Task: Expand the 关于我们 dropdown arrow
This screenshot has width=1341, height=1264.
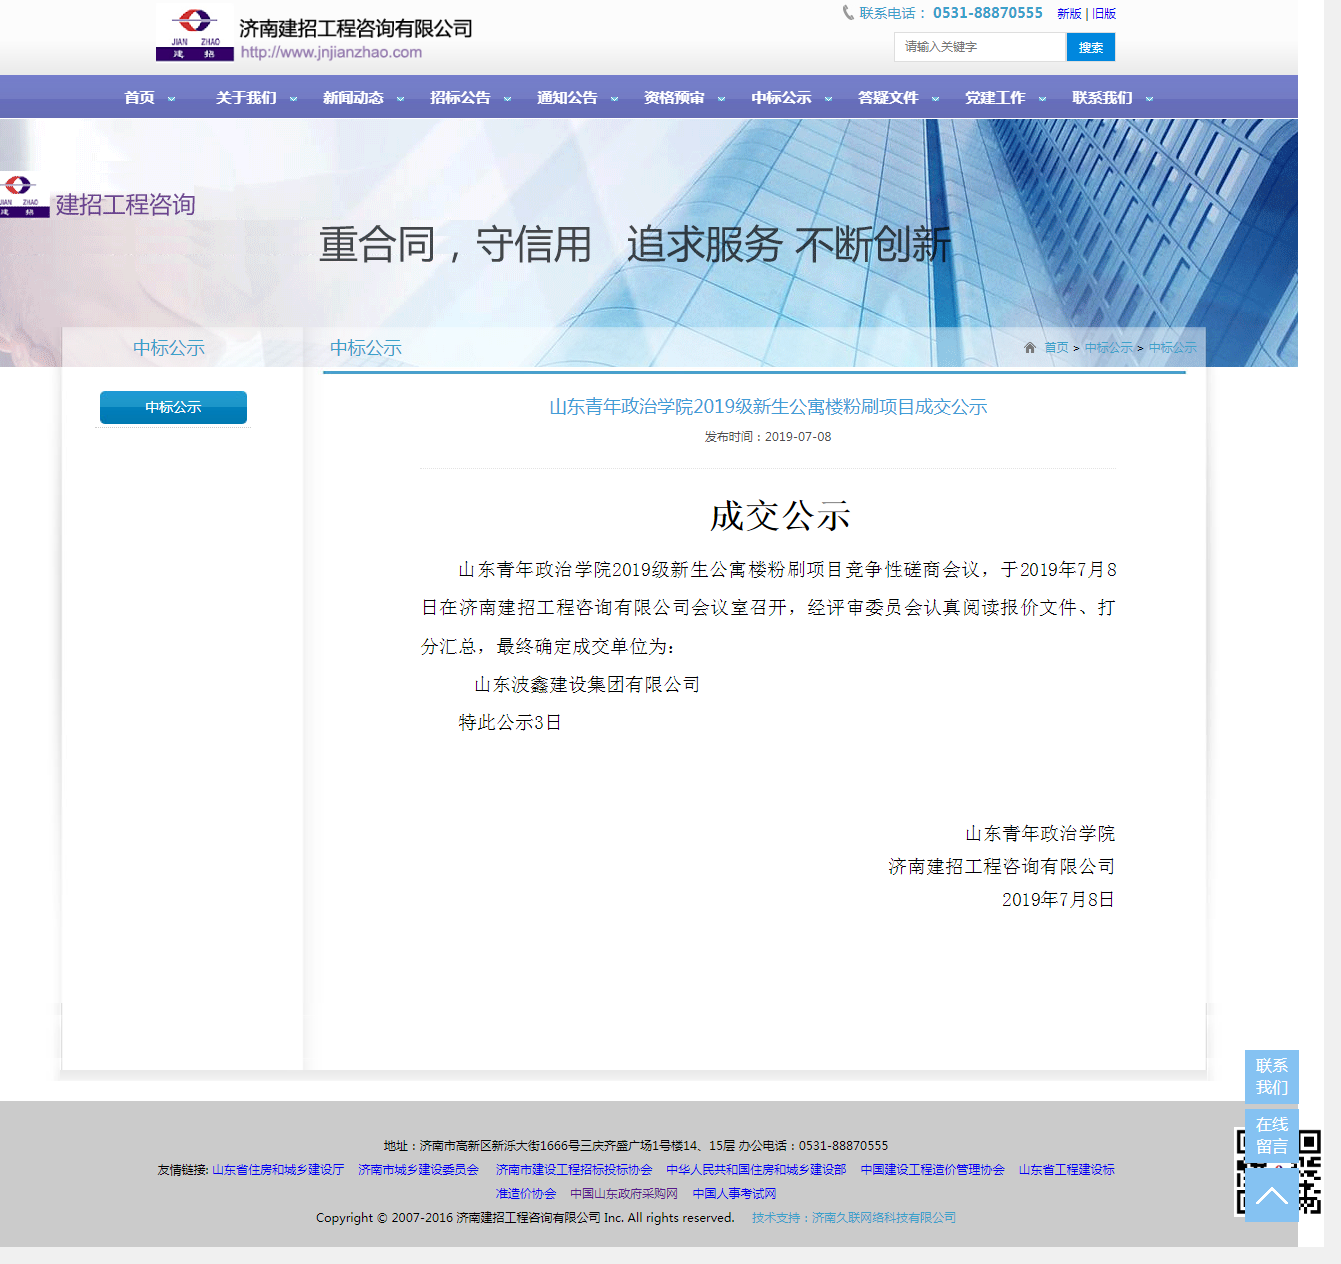Action: click(x=293, y=99)
